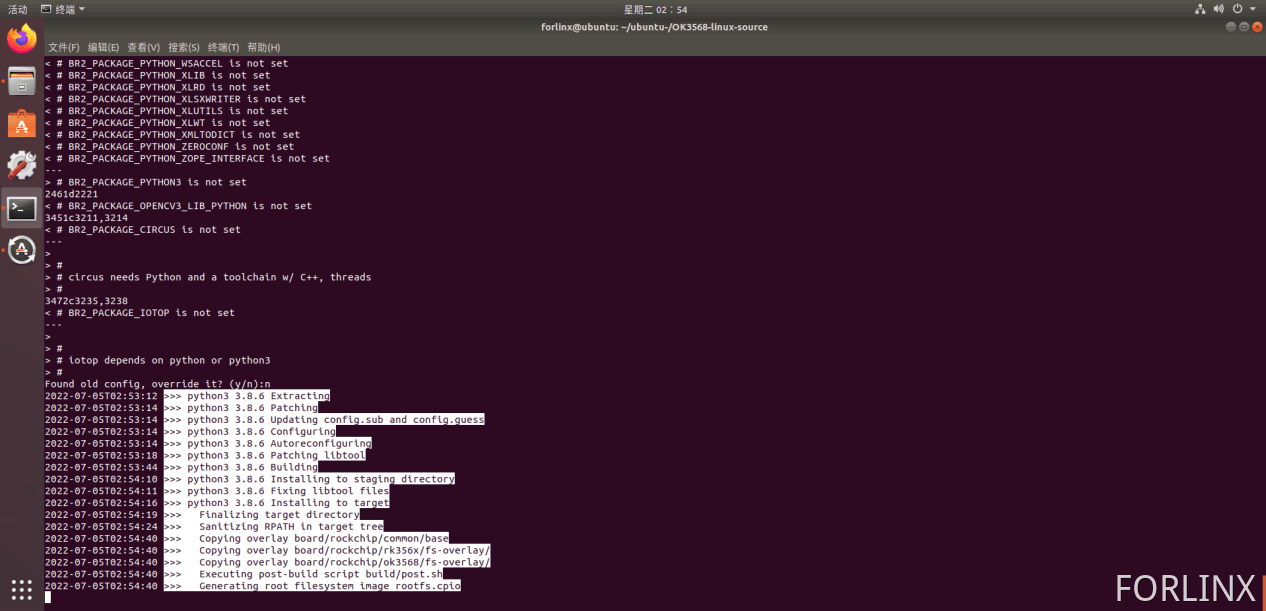Open the 编辑(E) menu
Image resolution: width=1266 pixels, height=611 pixels.
[x=103, y=47]
